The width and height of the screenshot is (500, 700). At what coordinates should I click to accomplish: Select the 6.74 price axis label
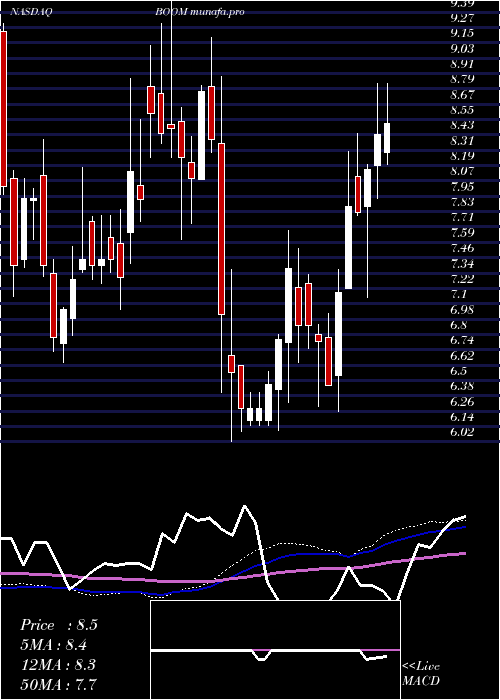(462, 340)
